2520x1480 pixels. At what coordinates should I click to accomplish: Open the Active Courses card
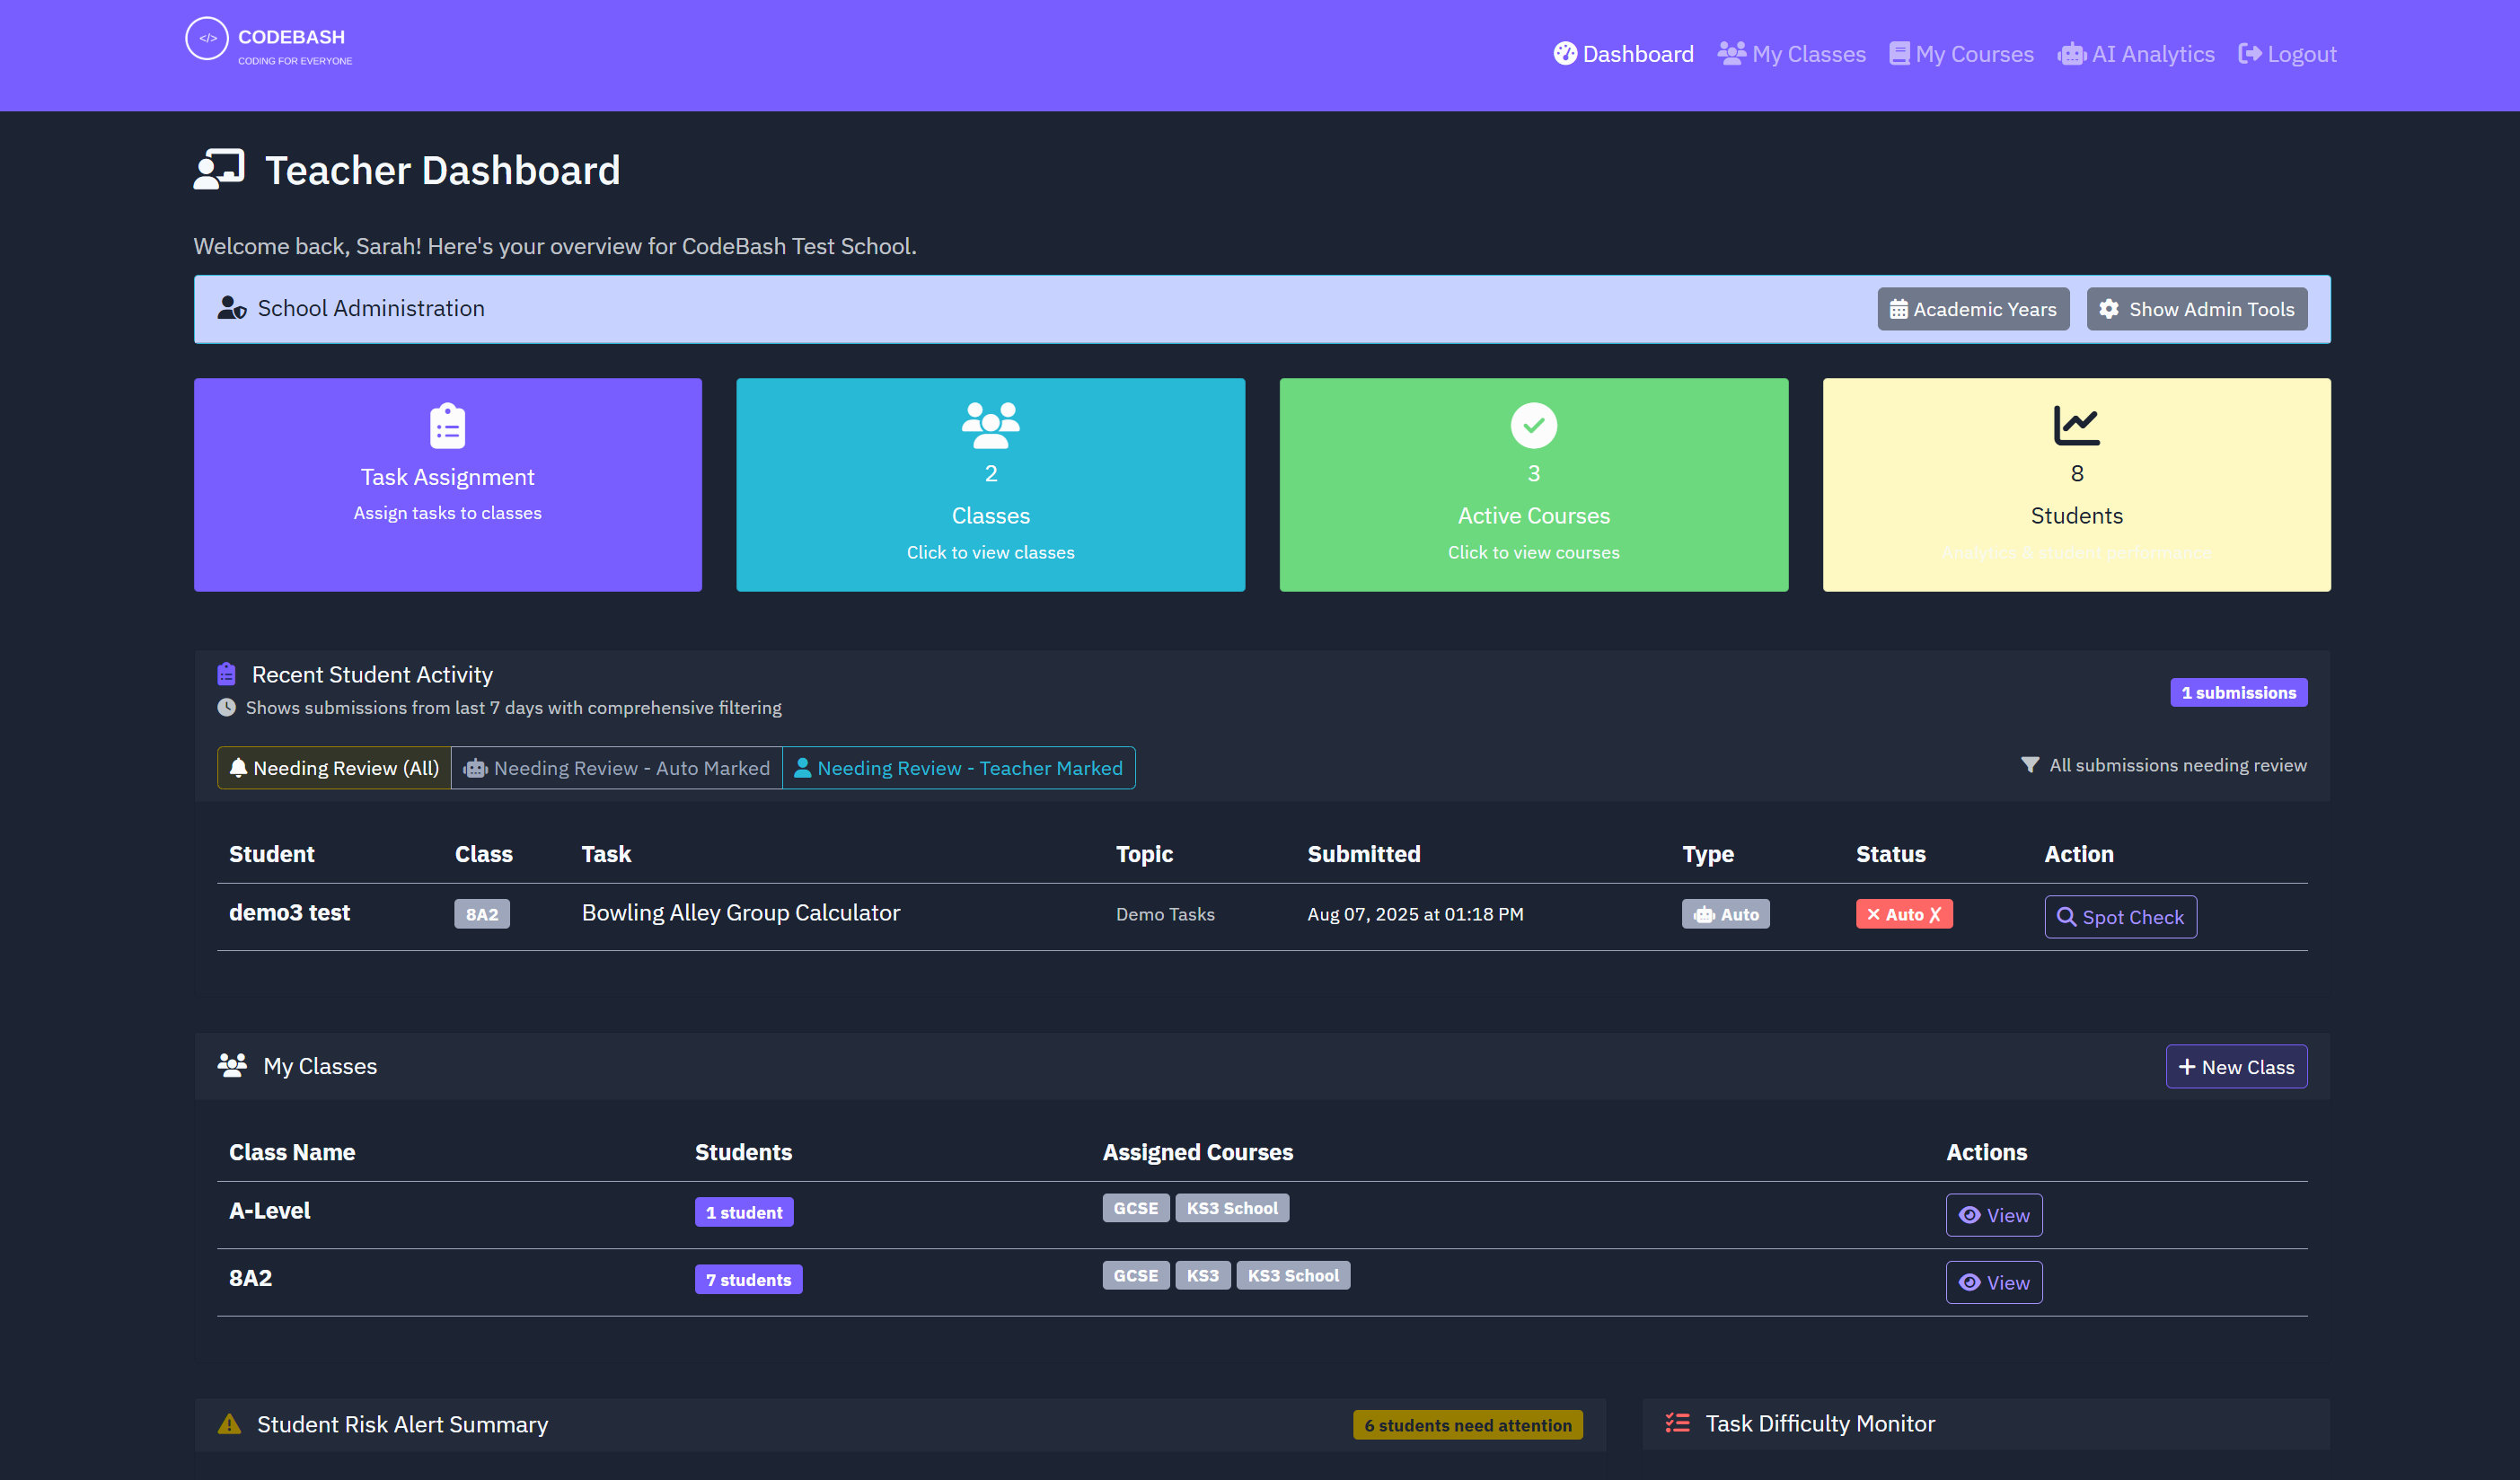click(x=1534, y=485)
